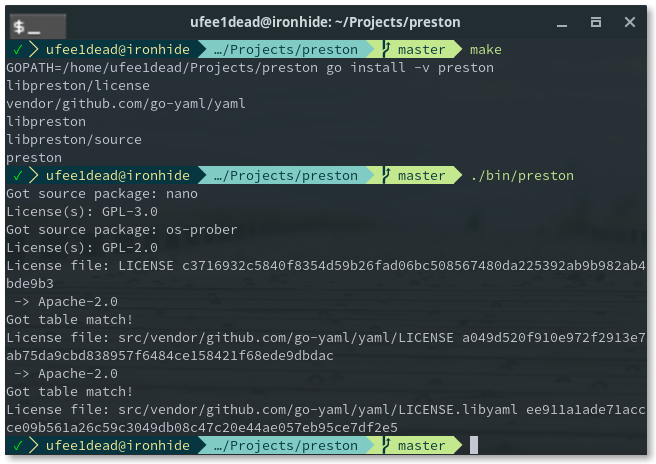Screen dimensions: 656x464
Task: Click the 'libpreston/source' output line
Action: click(x=74, y=140)
